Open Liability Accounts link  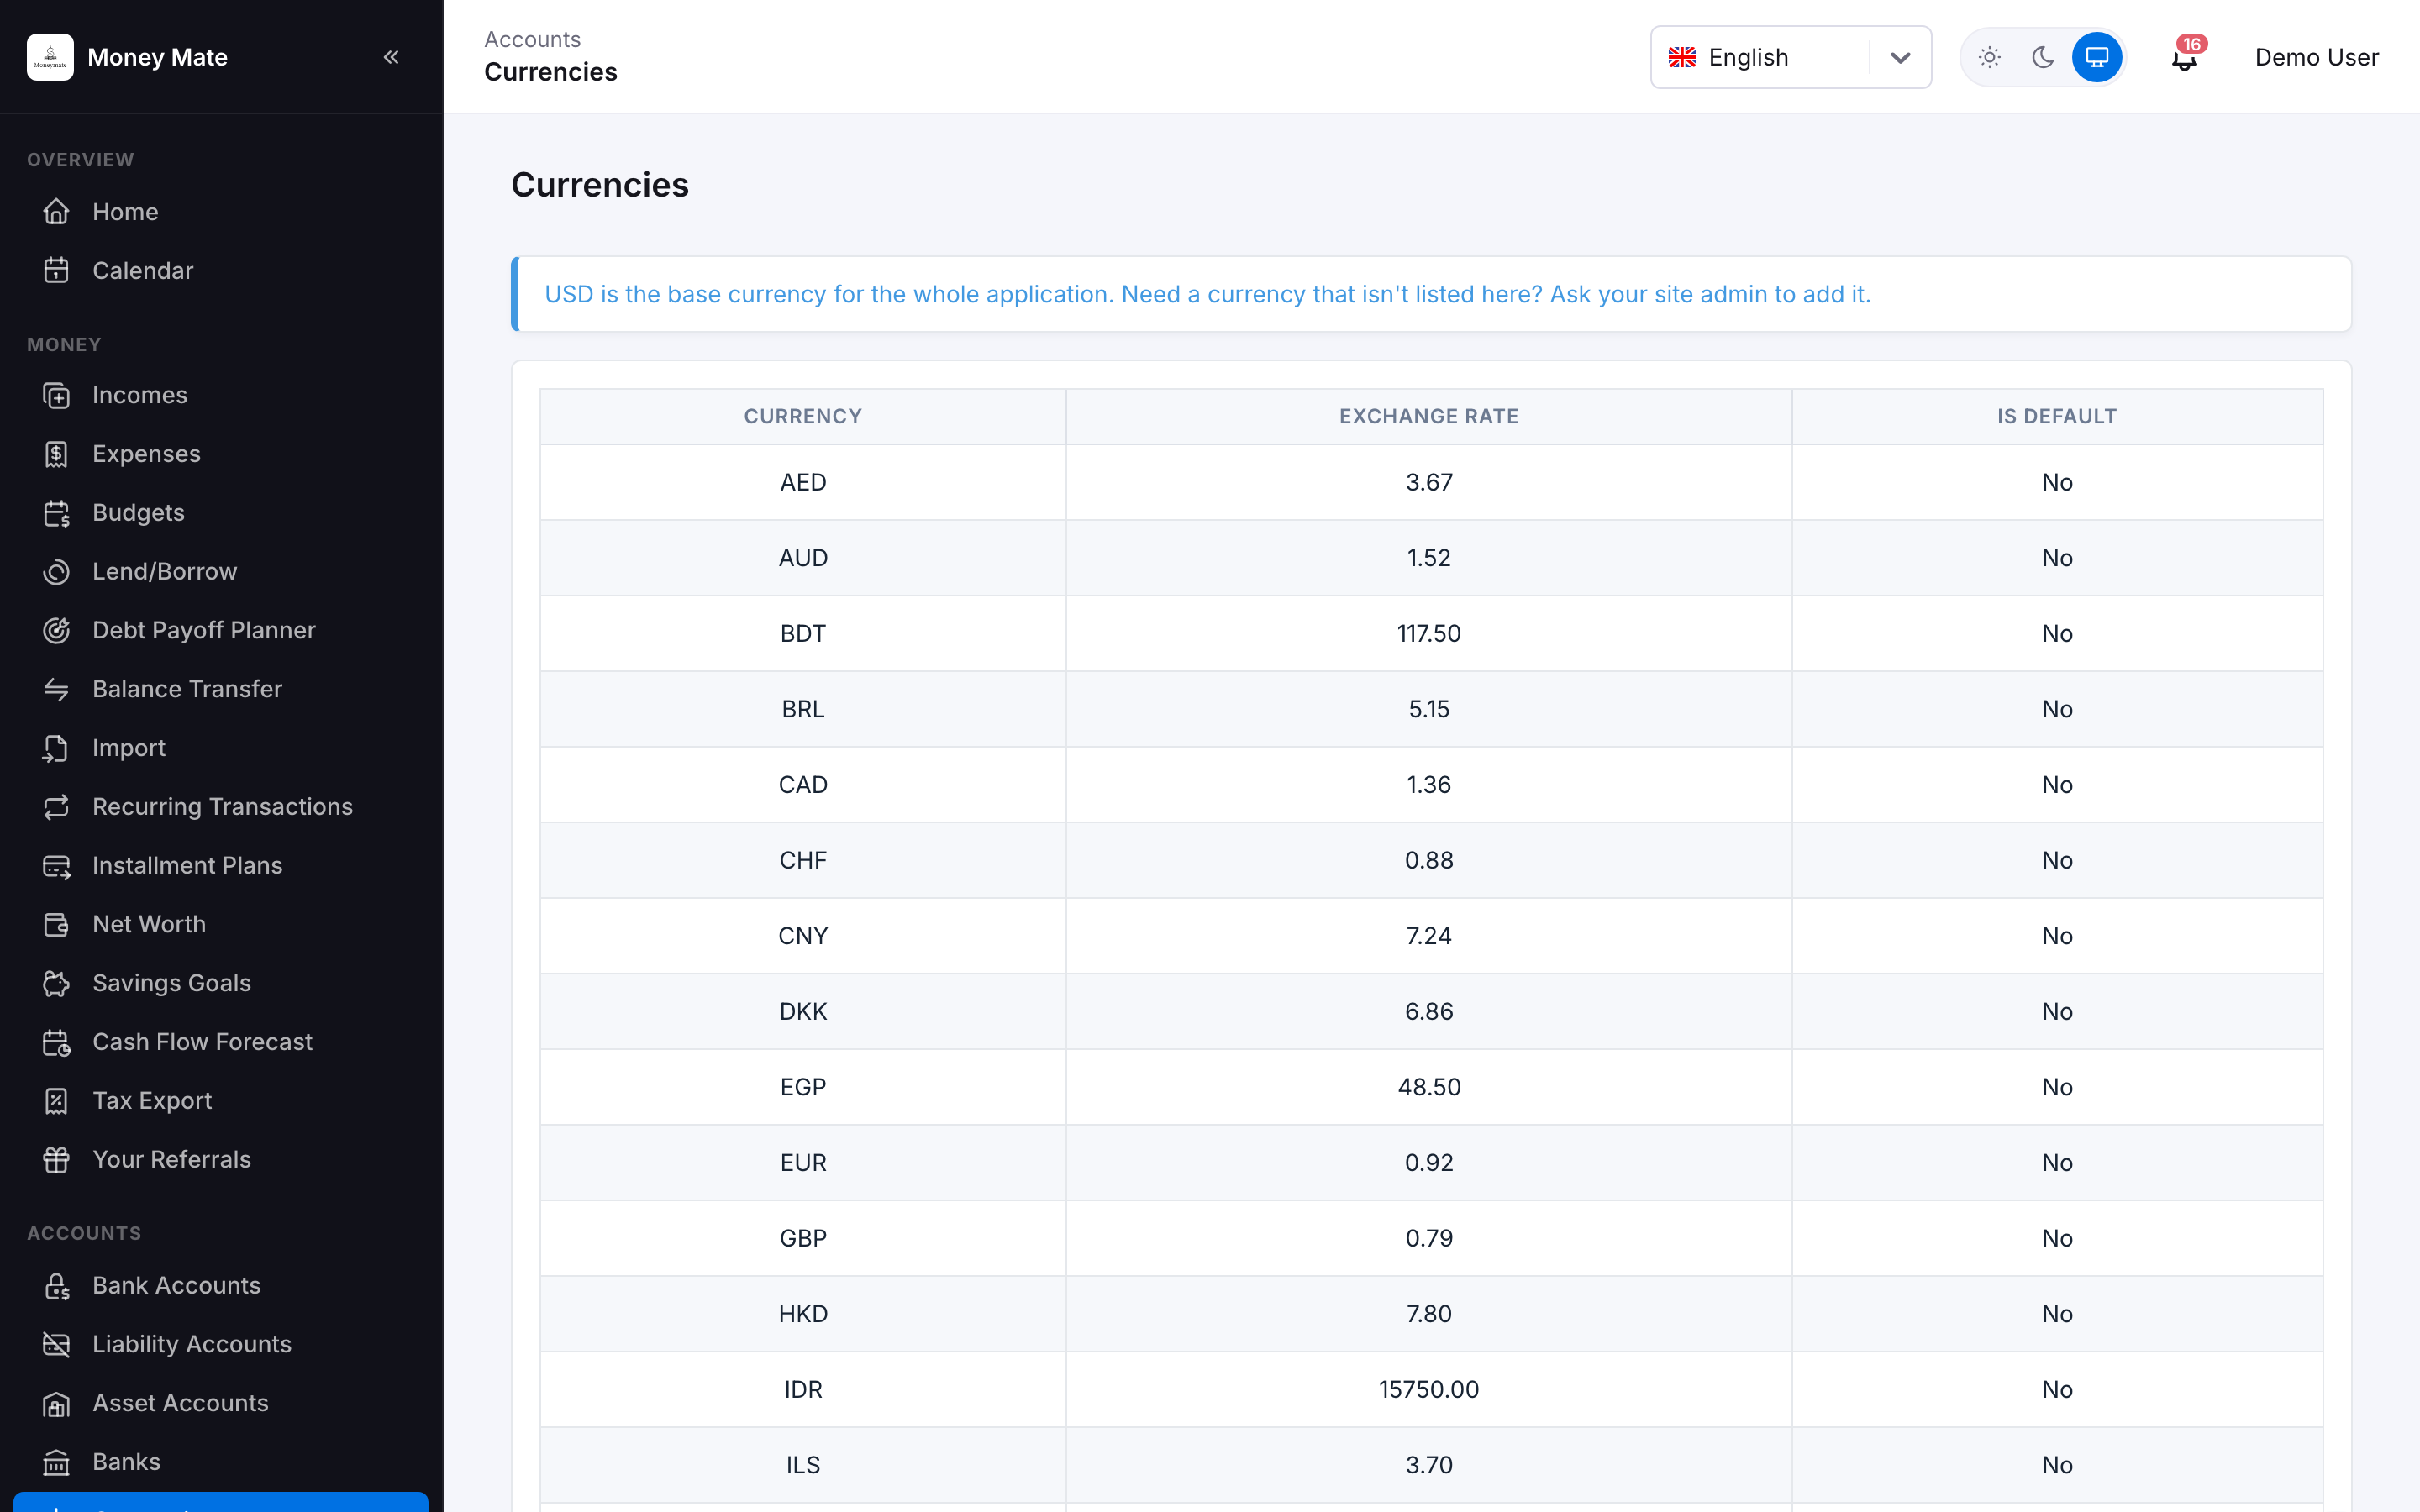(x=221, y=1344)
